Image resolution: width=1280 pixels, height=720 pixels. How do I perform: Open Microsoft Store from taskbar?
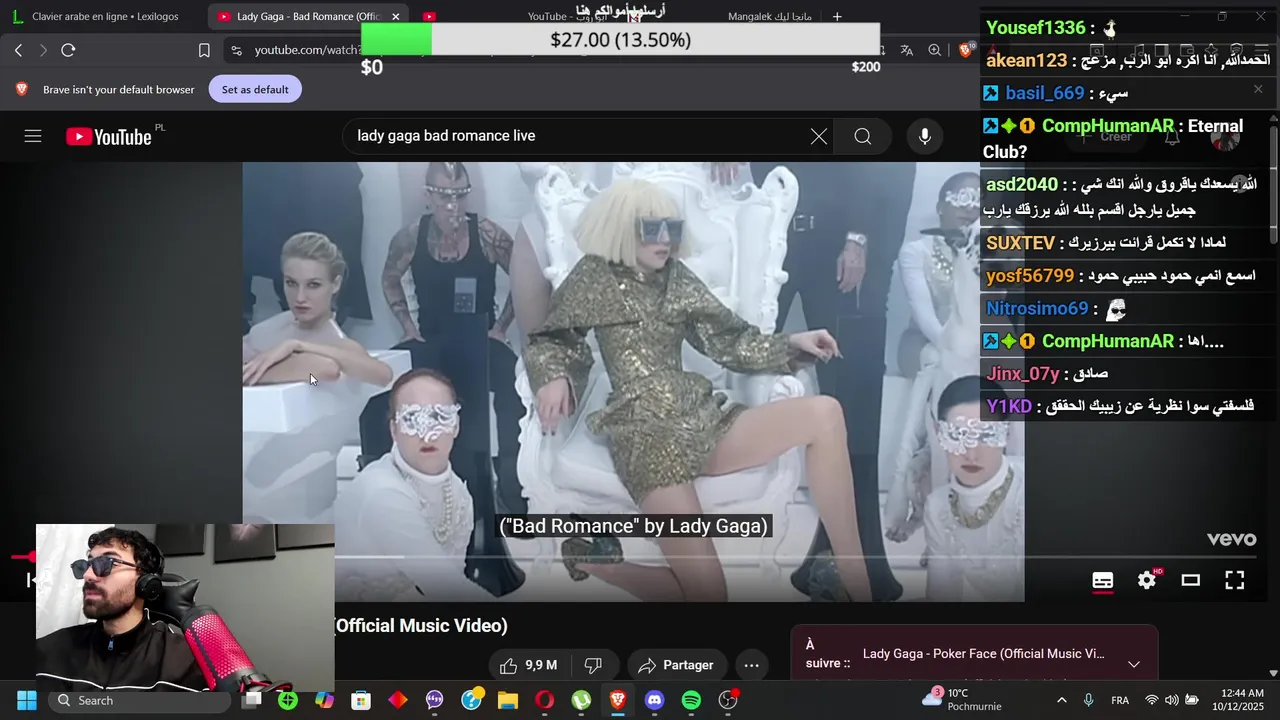(x=361, y=700)
